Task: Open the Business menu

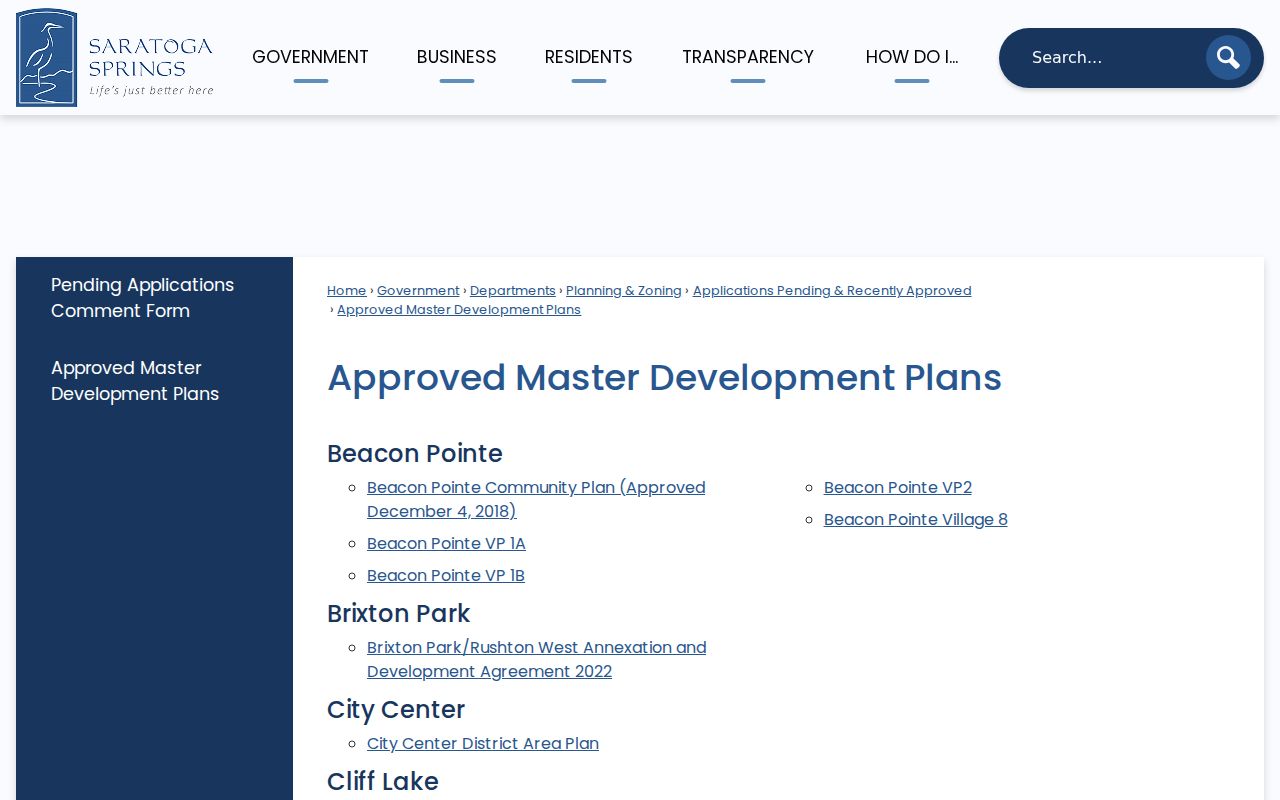Action: [457, 57]
